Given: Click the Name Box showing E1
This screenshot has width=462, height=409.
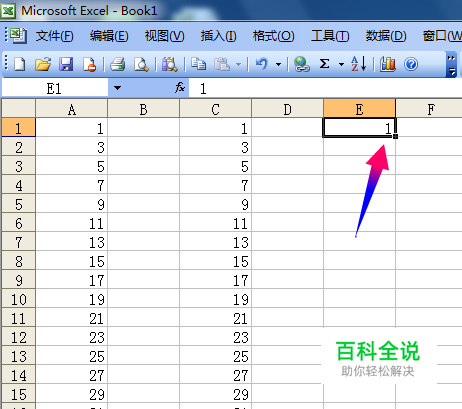Looking at the screenshot, I should point(55,88).
